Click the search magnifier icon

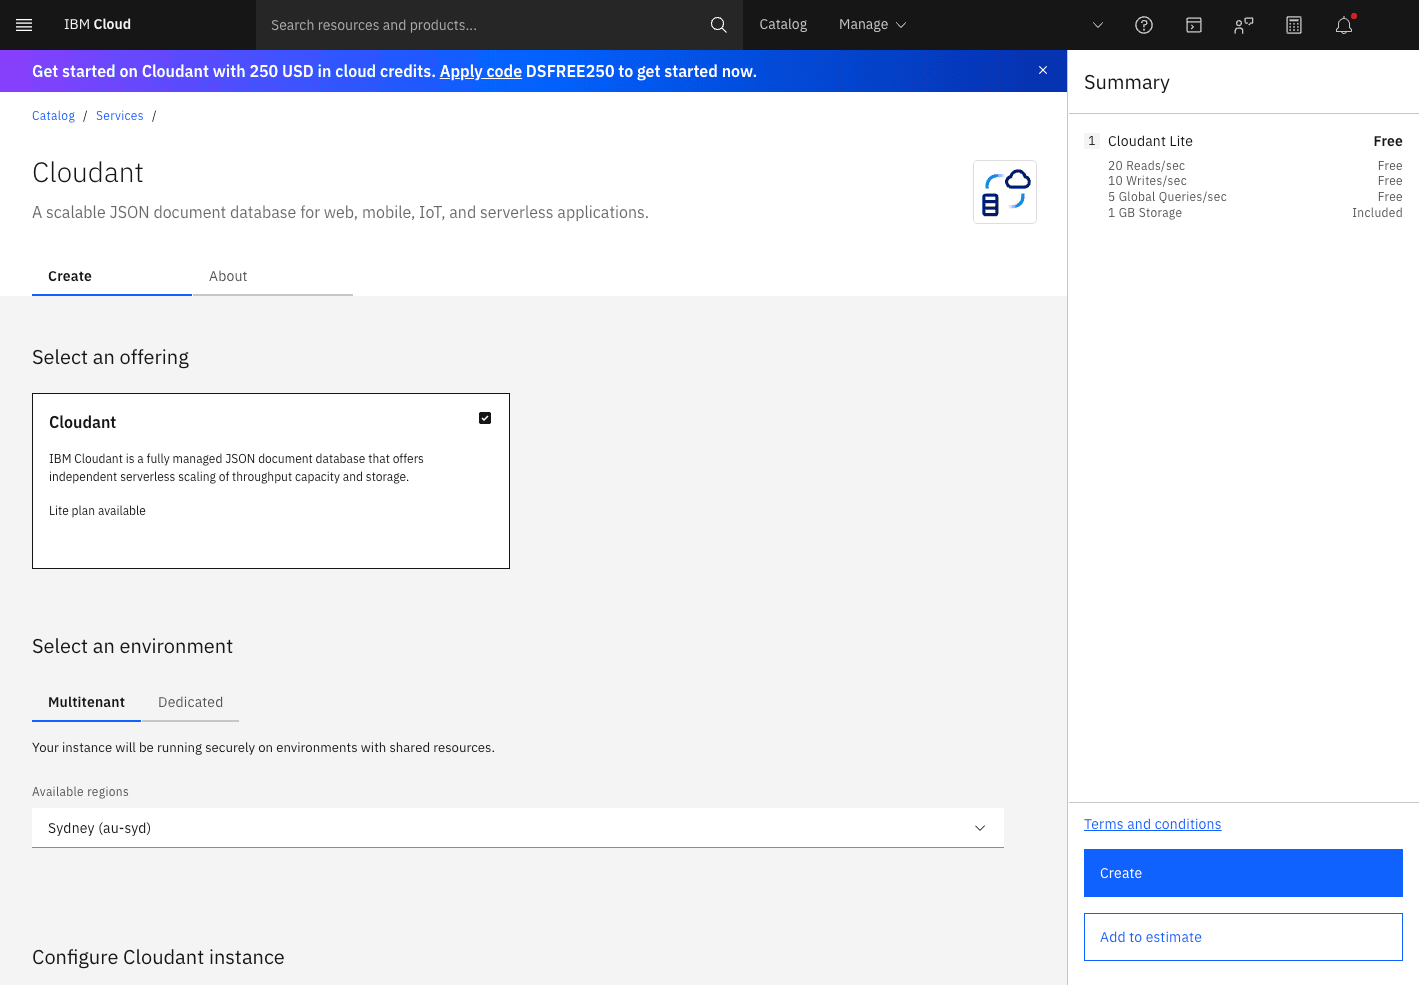[718, 25]
